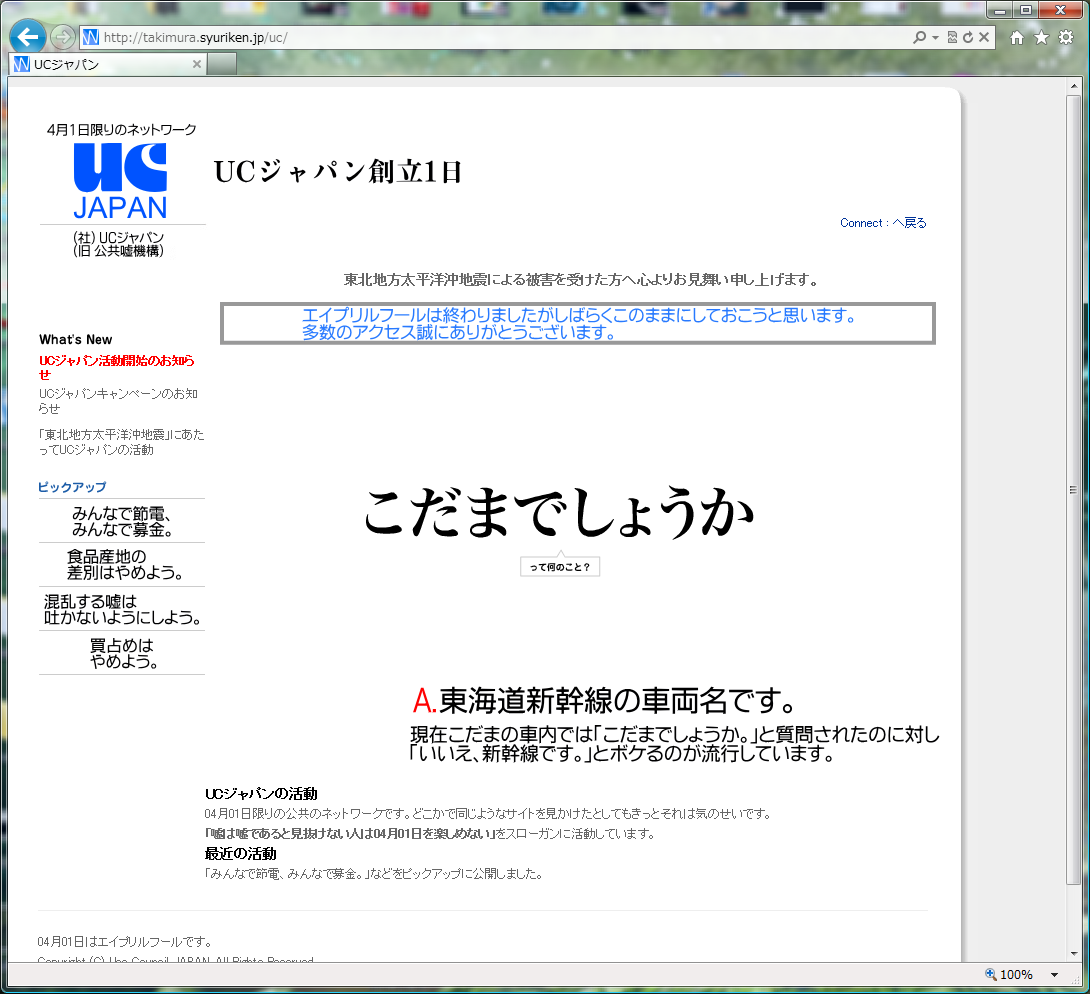Click the UC JAPAN logo image

[x=120, y=181]
